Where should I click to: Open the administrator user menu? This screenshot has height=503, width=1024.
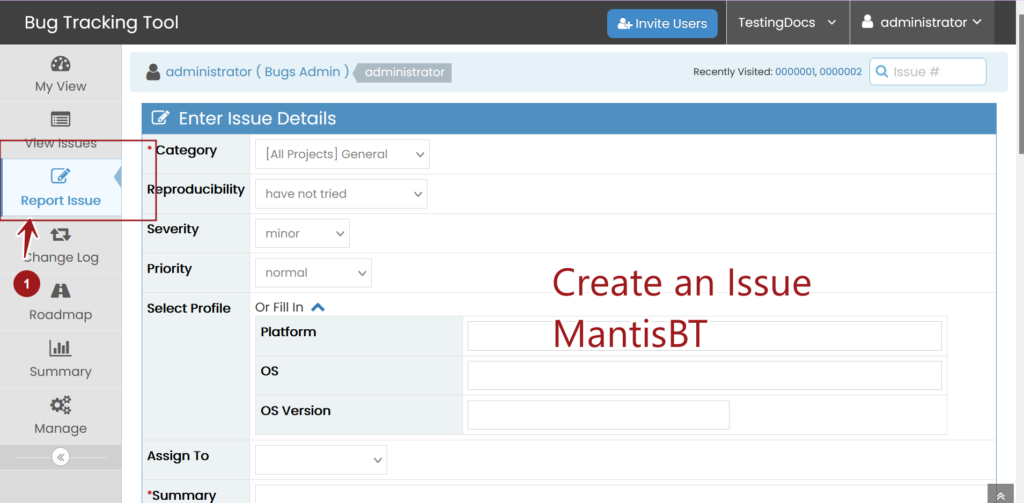(921, 23)
